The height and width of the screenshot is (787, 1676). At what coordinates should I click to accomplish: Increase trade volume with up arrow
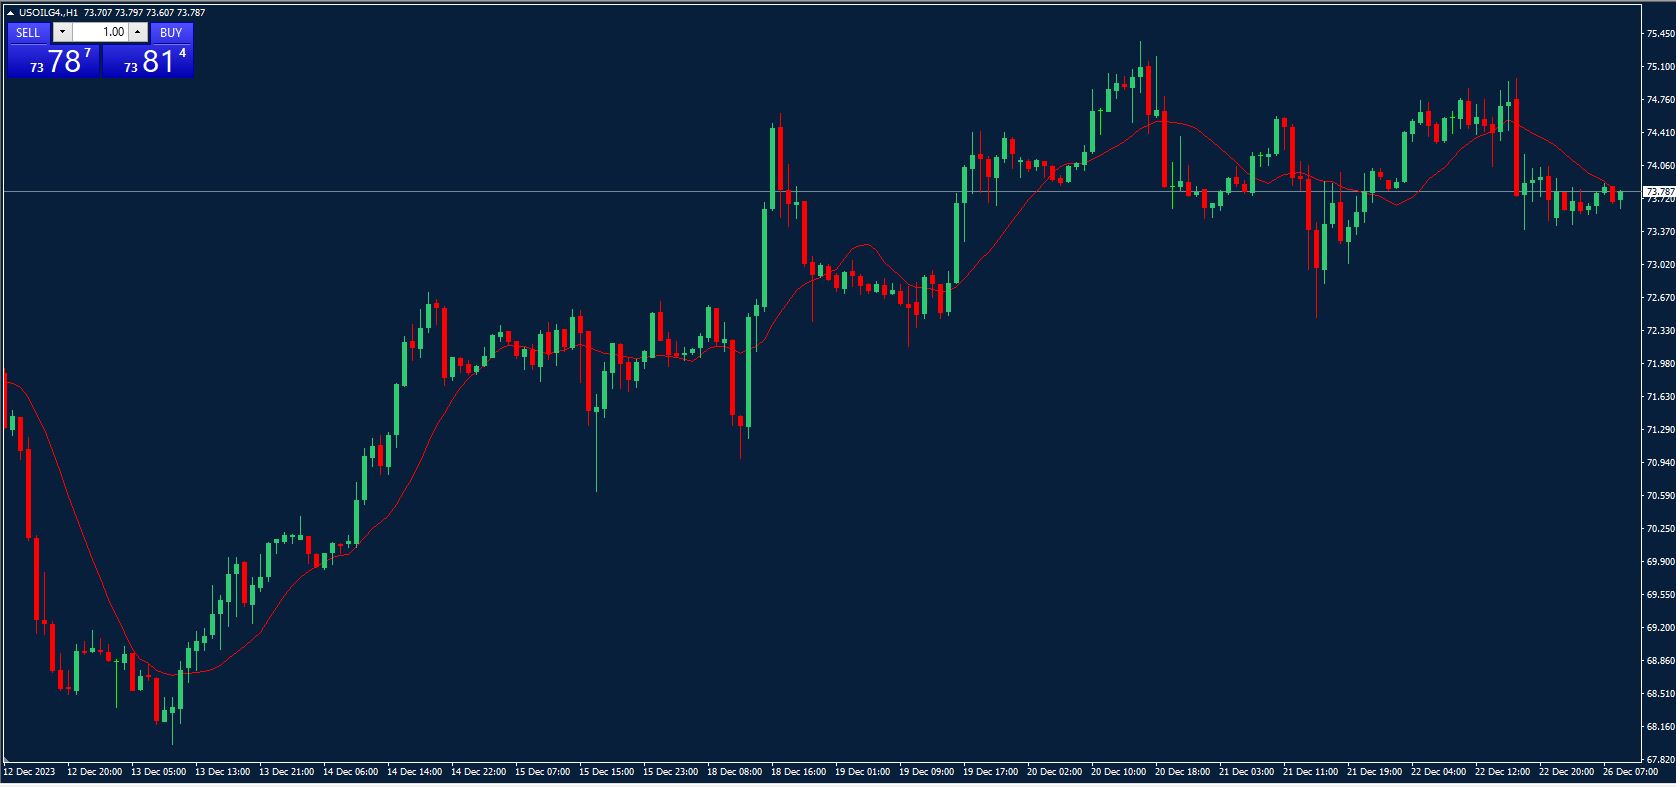pyautogui.click(x=138, y=32)
